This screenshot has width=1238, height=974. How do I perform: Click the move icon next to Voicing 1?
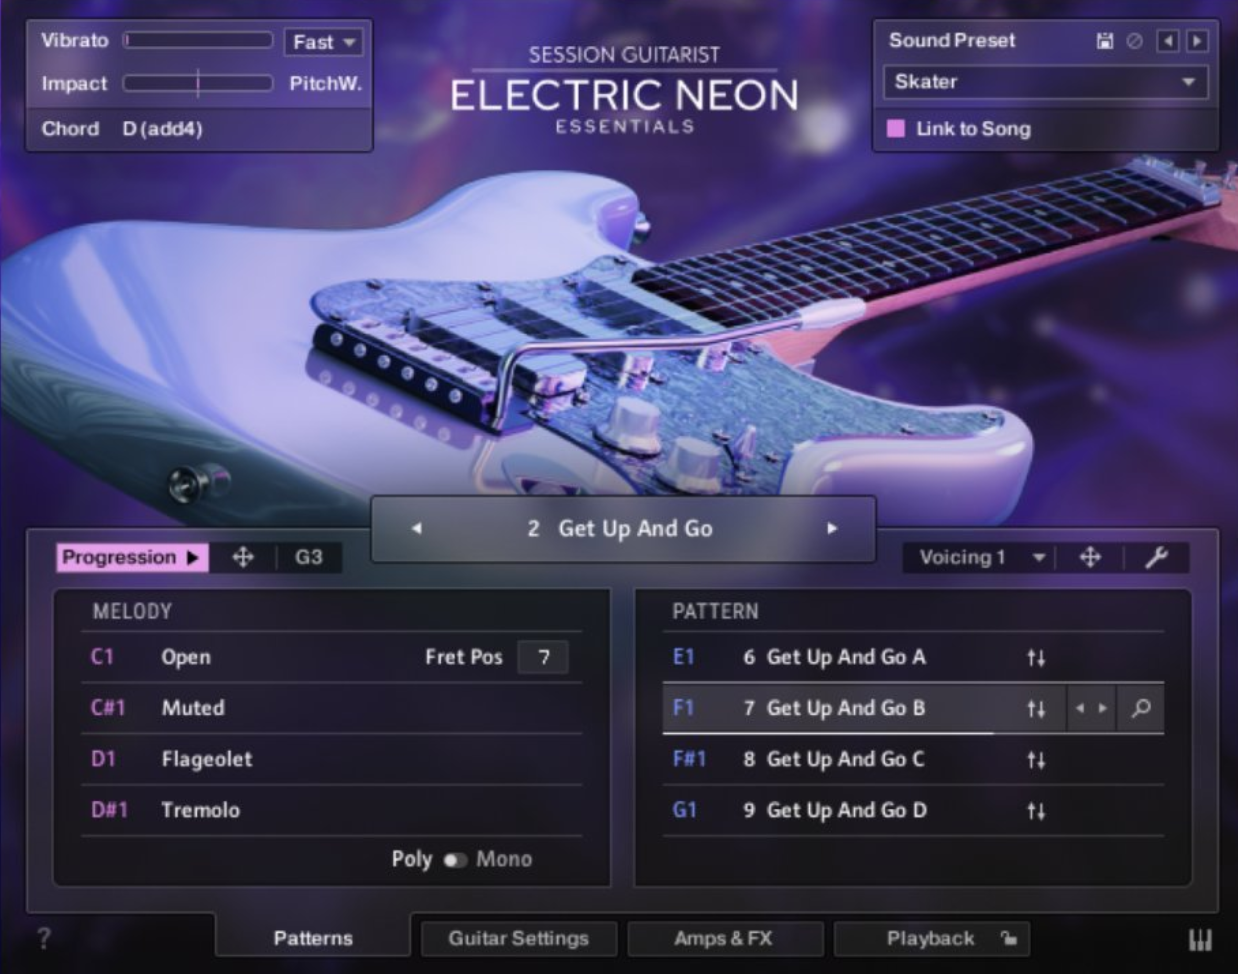click(1090, 557)
